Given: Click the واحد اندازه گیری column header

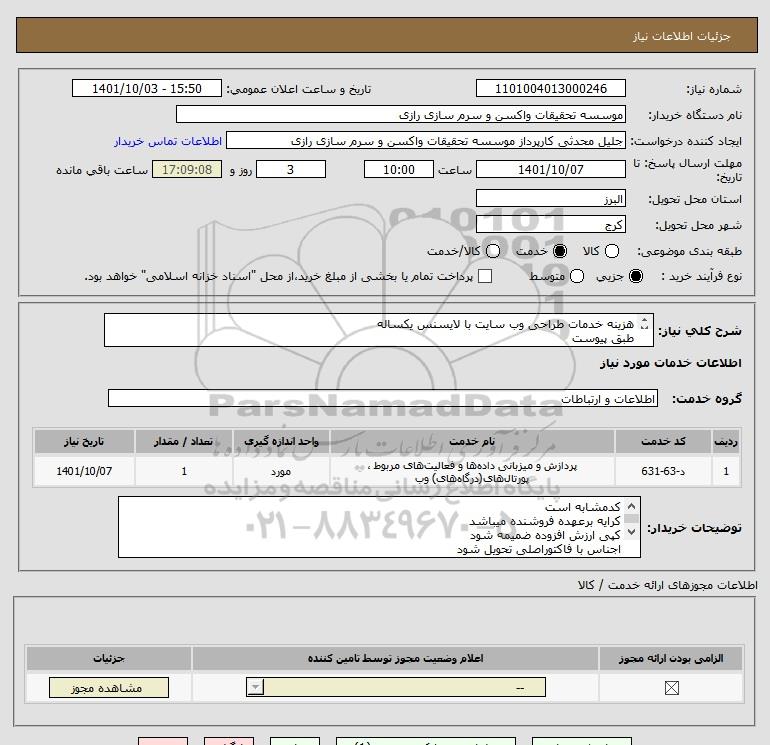Looking at the screenshot, I should point(281,441).
